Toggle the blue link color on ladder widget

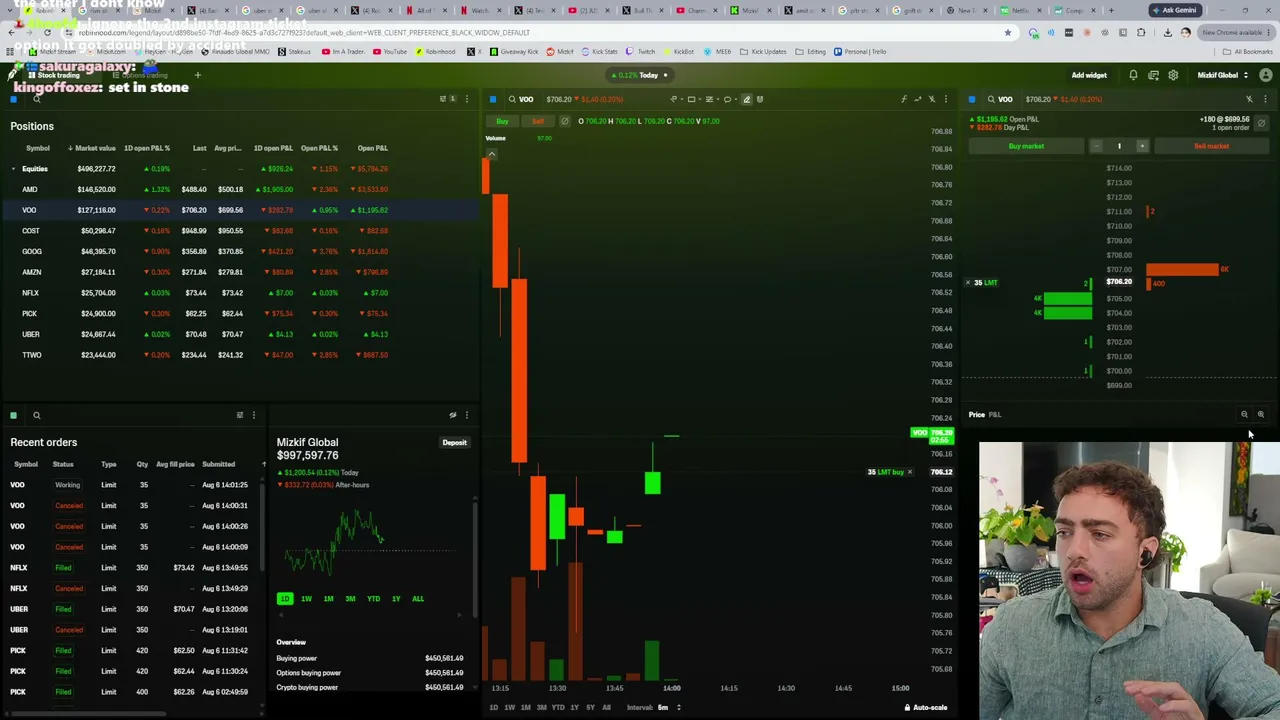pyautogui.click(x=972, y=99)
